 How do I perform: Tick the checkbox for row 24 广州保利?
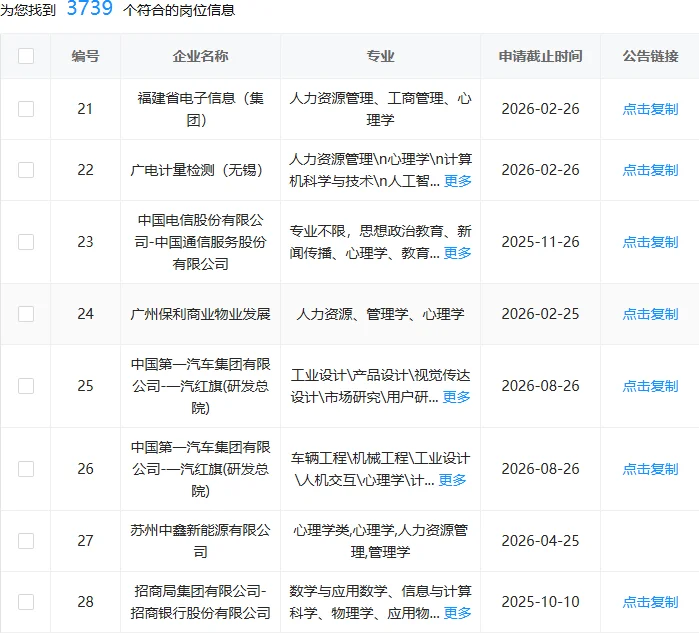tap(26, 314)
